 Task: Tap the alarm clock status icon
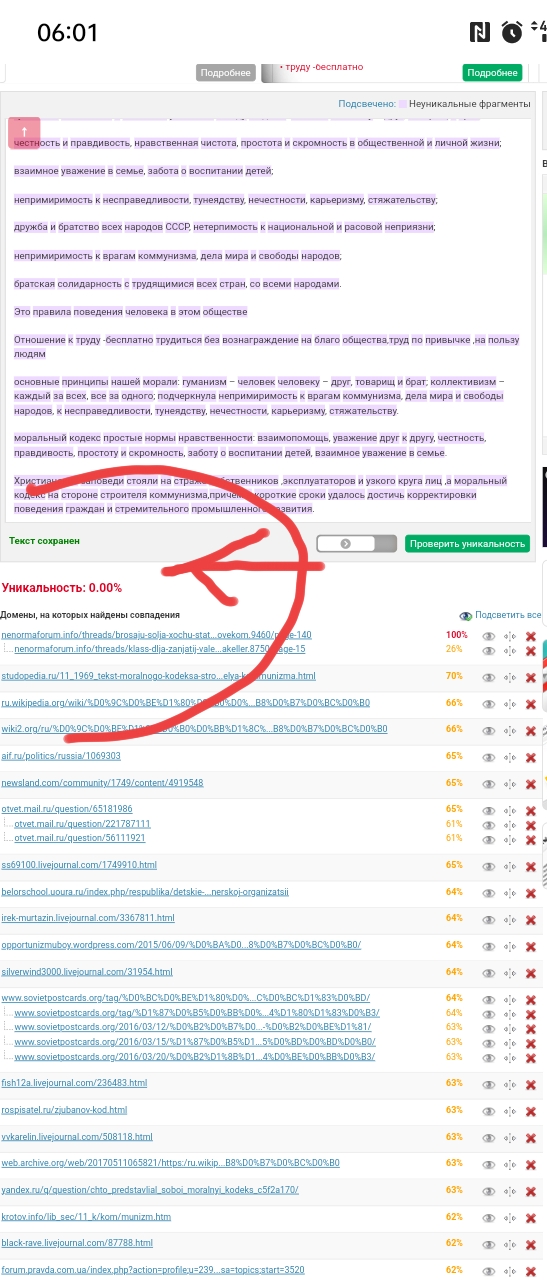512,32
